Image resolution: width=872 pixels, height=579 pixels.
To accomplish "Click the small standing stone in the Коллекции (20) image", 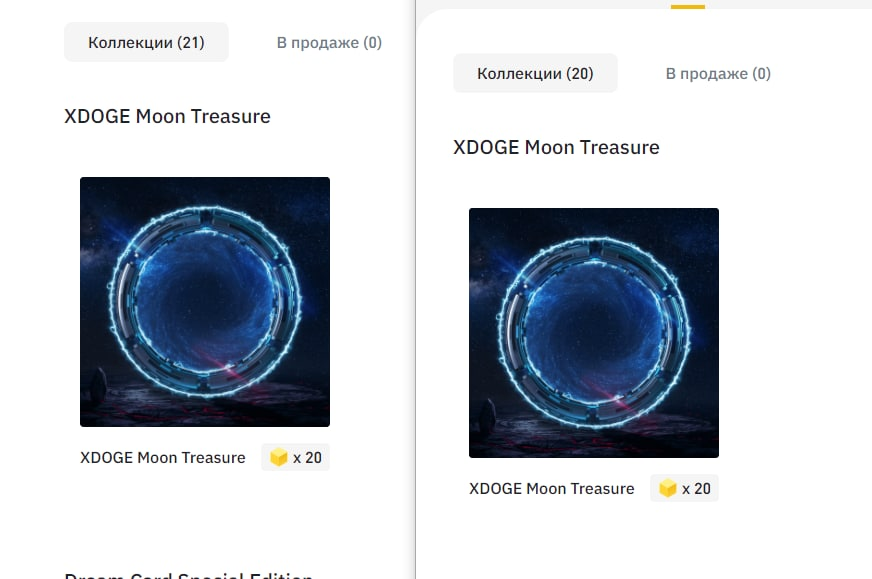I will (487, 417).
